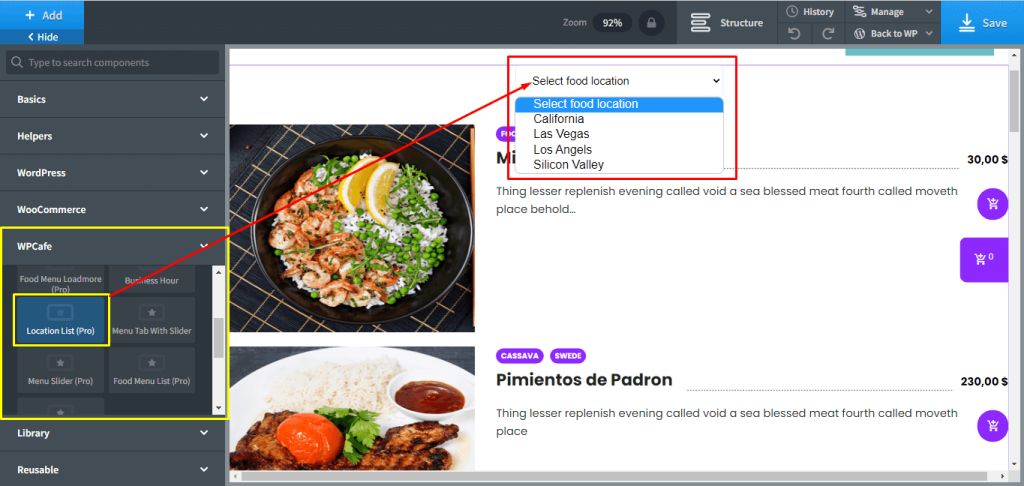This screenshot has width=1024, height=486.
Task: Click the undo arrow icon
Action: [x=794, y=33]
